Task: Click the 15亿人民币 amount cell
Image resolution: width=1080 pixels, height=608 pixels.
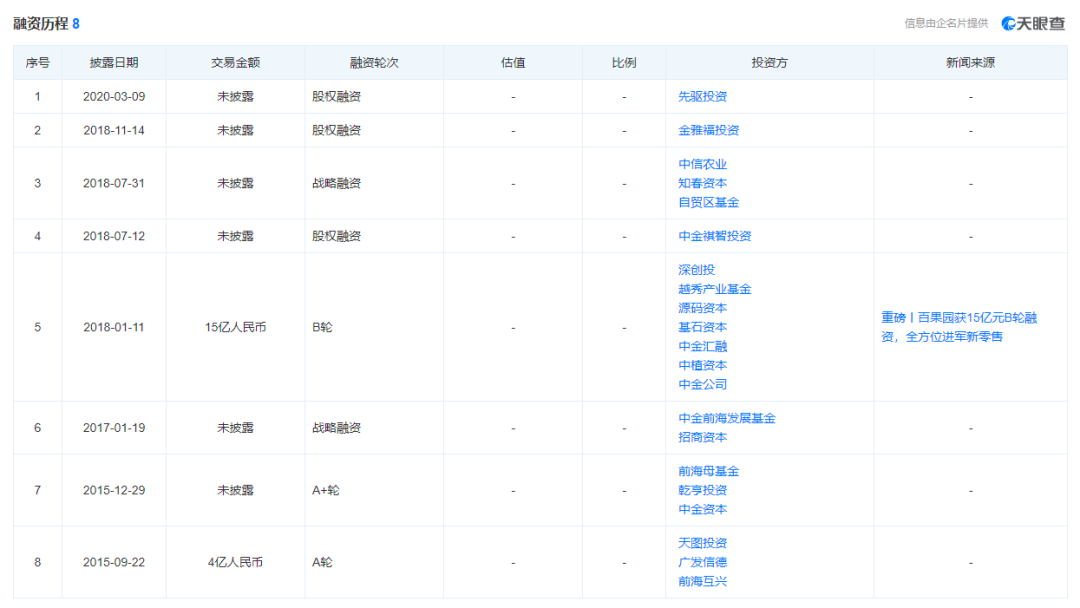Action: pyautogui.click(x=236, y=327)
